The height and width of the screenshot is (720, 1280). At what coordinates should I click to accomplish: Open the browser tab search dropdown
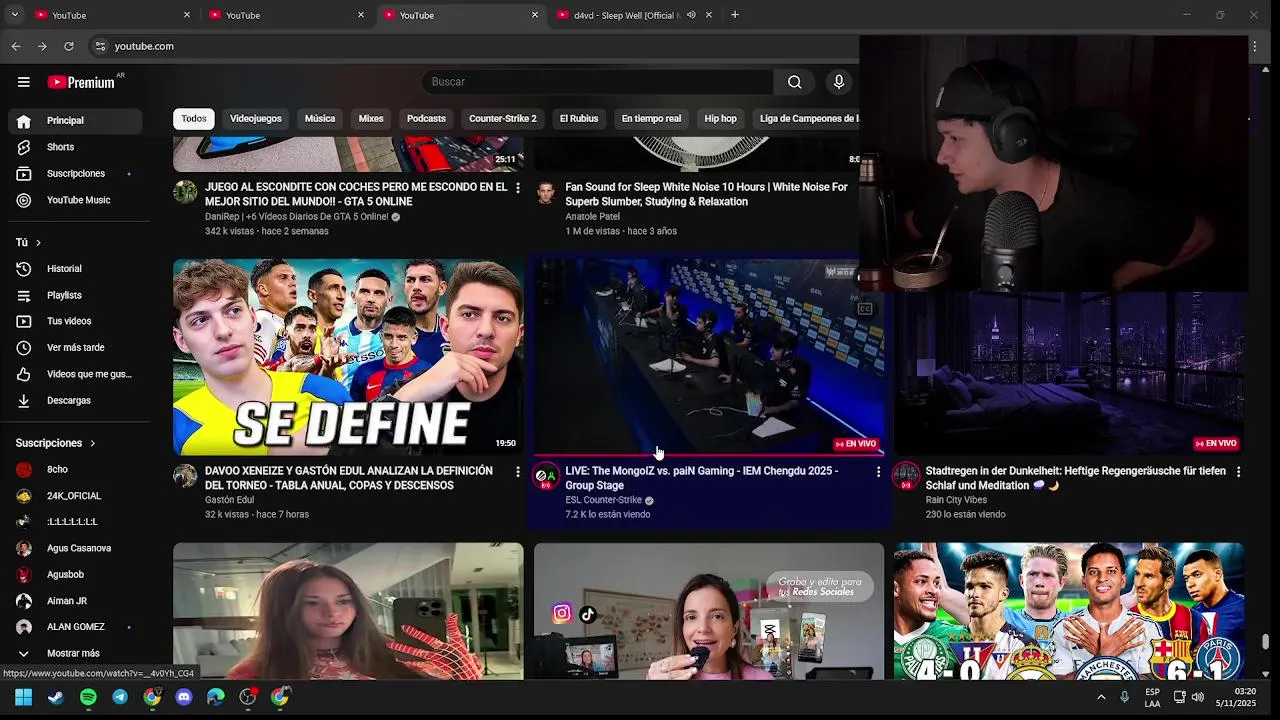coord(14,15)
